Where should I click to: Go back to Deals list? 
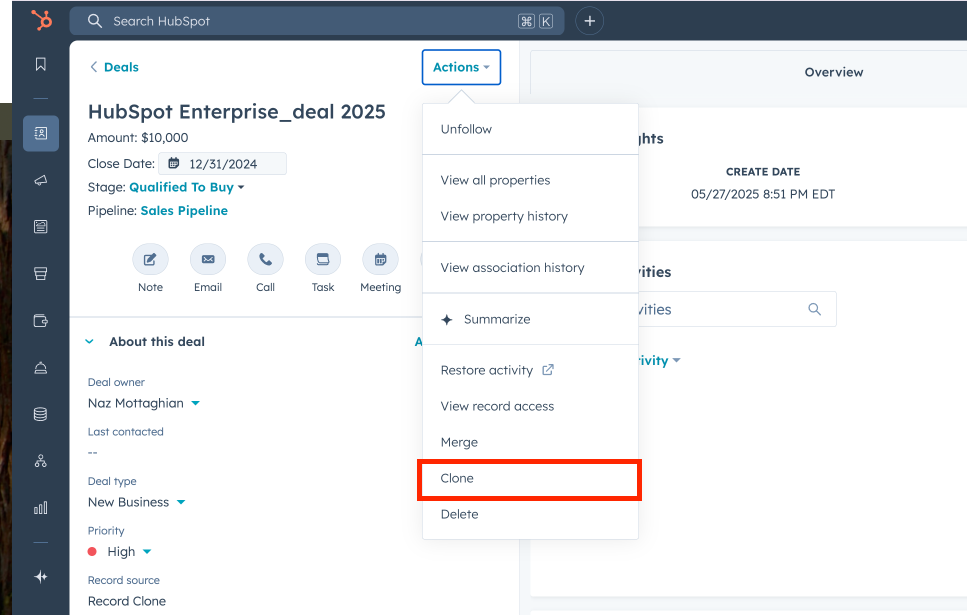[x=115, y=67]
